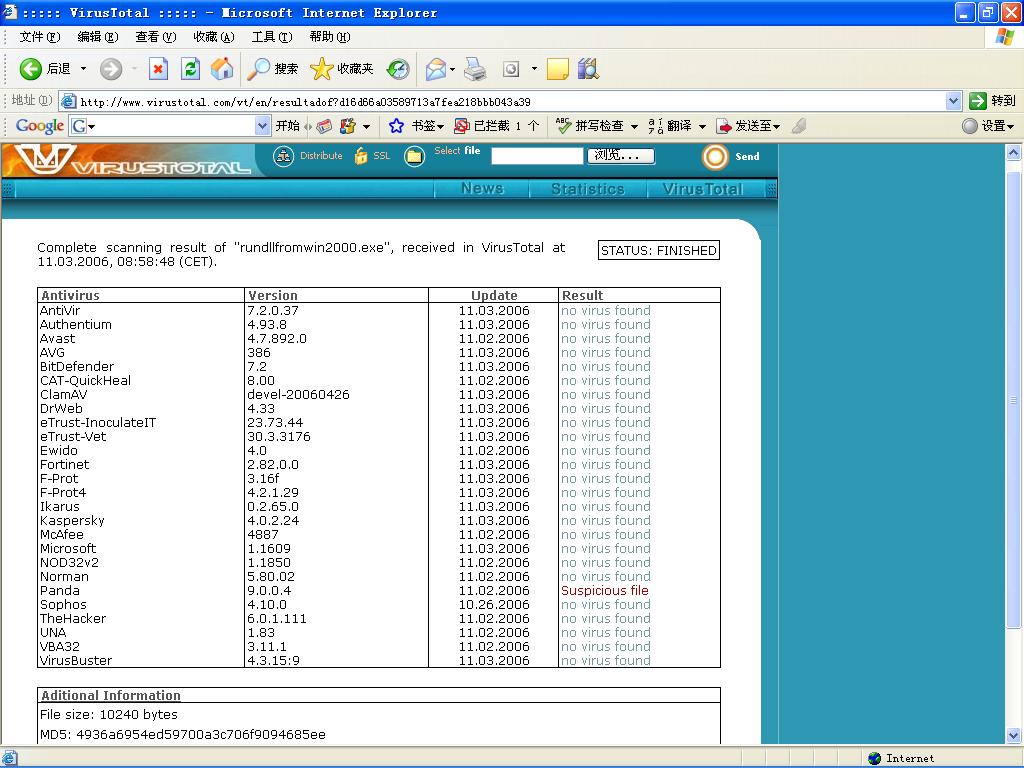The height and width of the screenshot is (768, 1024).
Task: Click the gray Forward arrow button
Action: click(x=111, y=69)
